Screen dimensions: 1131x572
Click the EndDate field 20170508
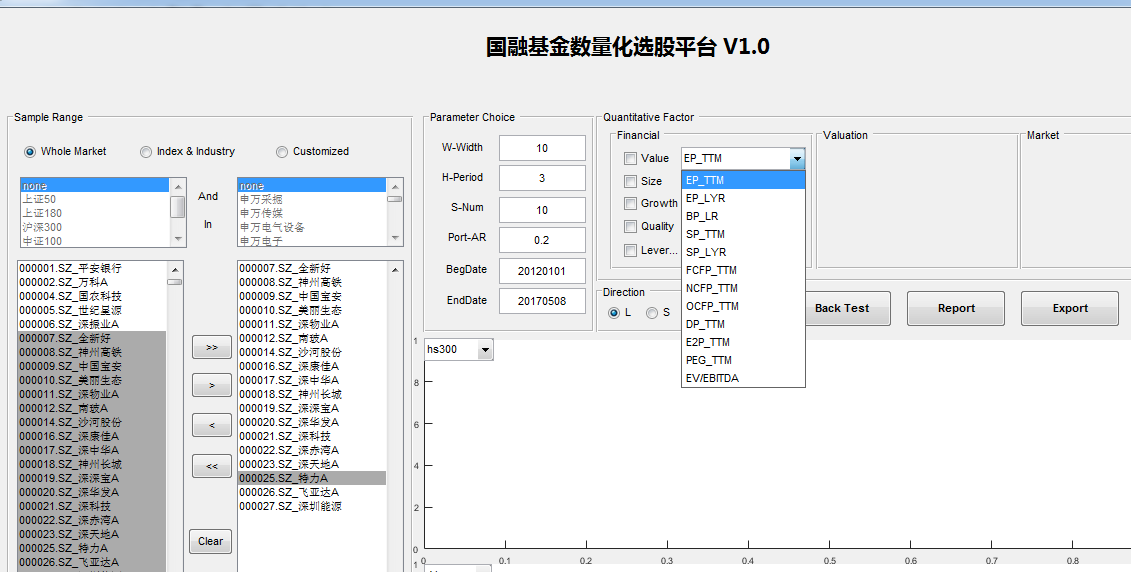(x=542, y=301)
